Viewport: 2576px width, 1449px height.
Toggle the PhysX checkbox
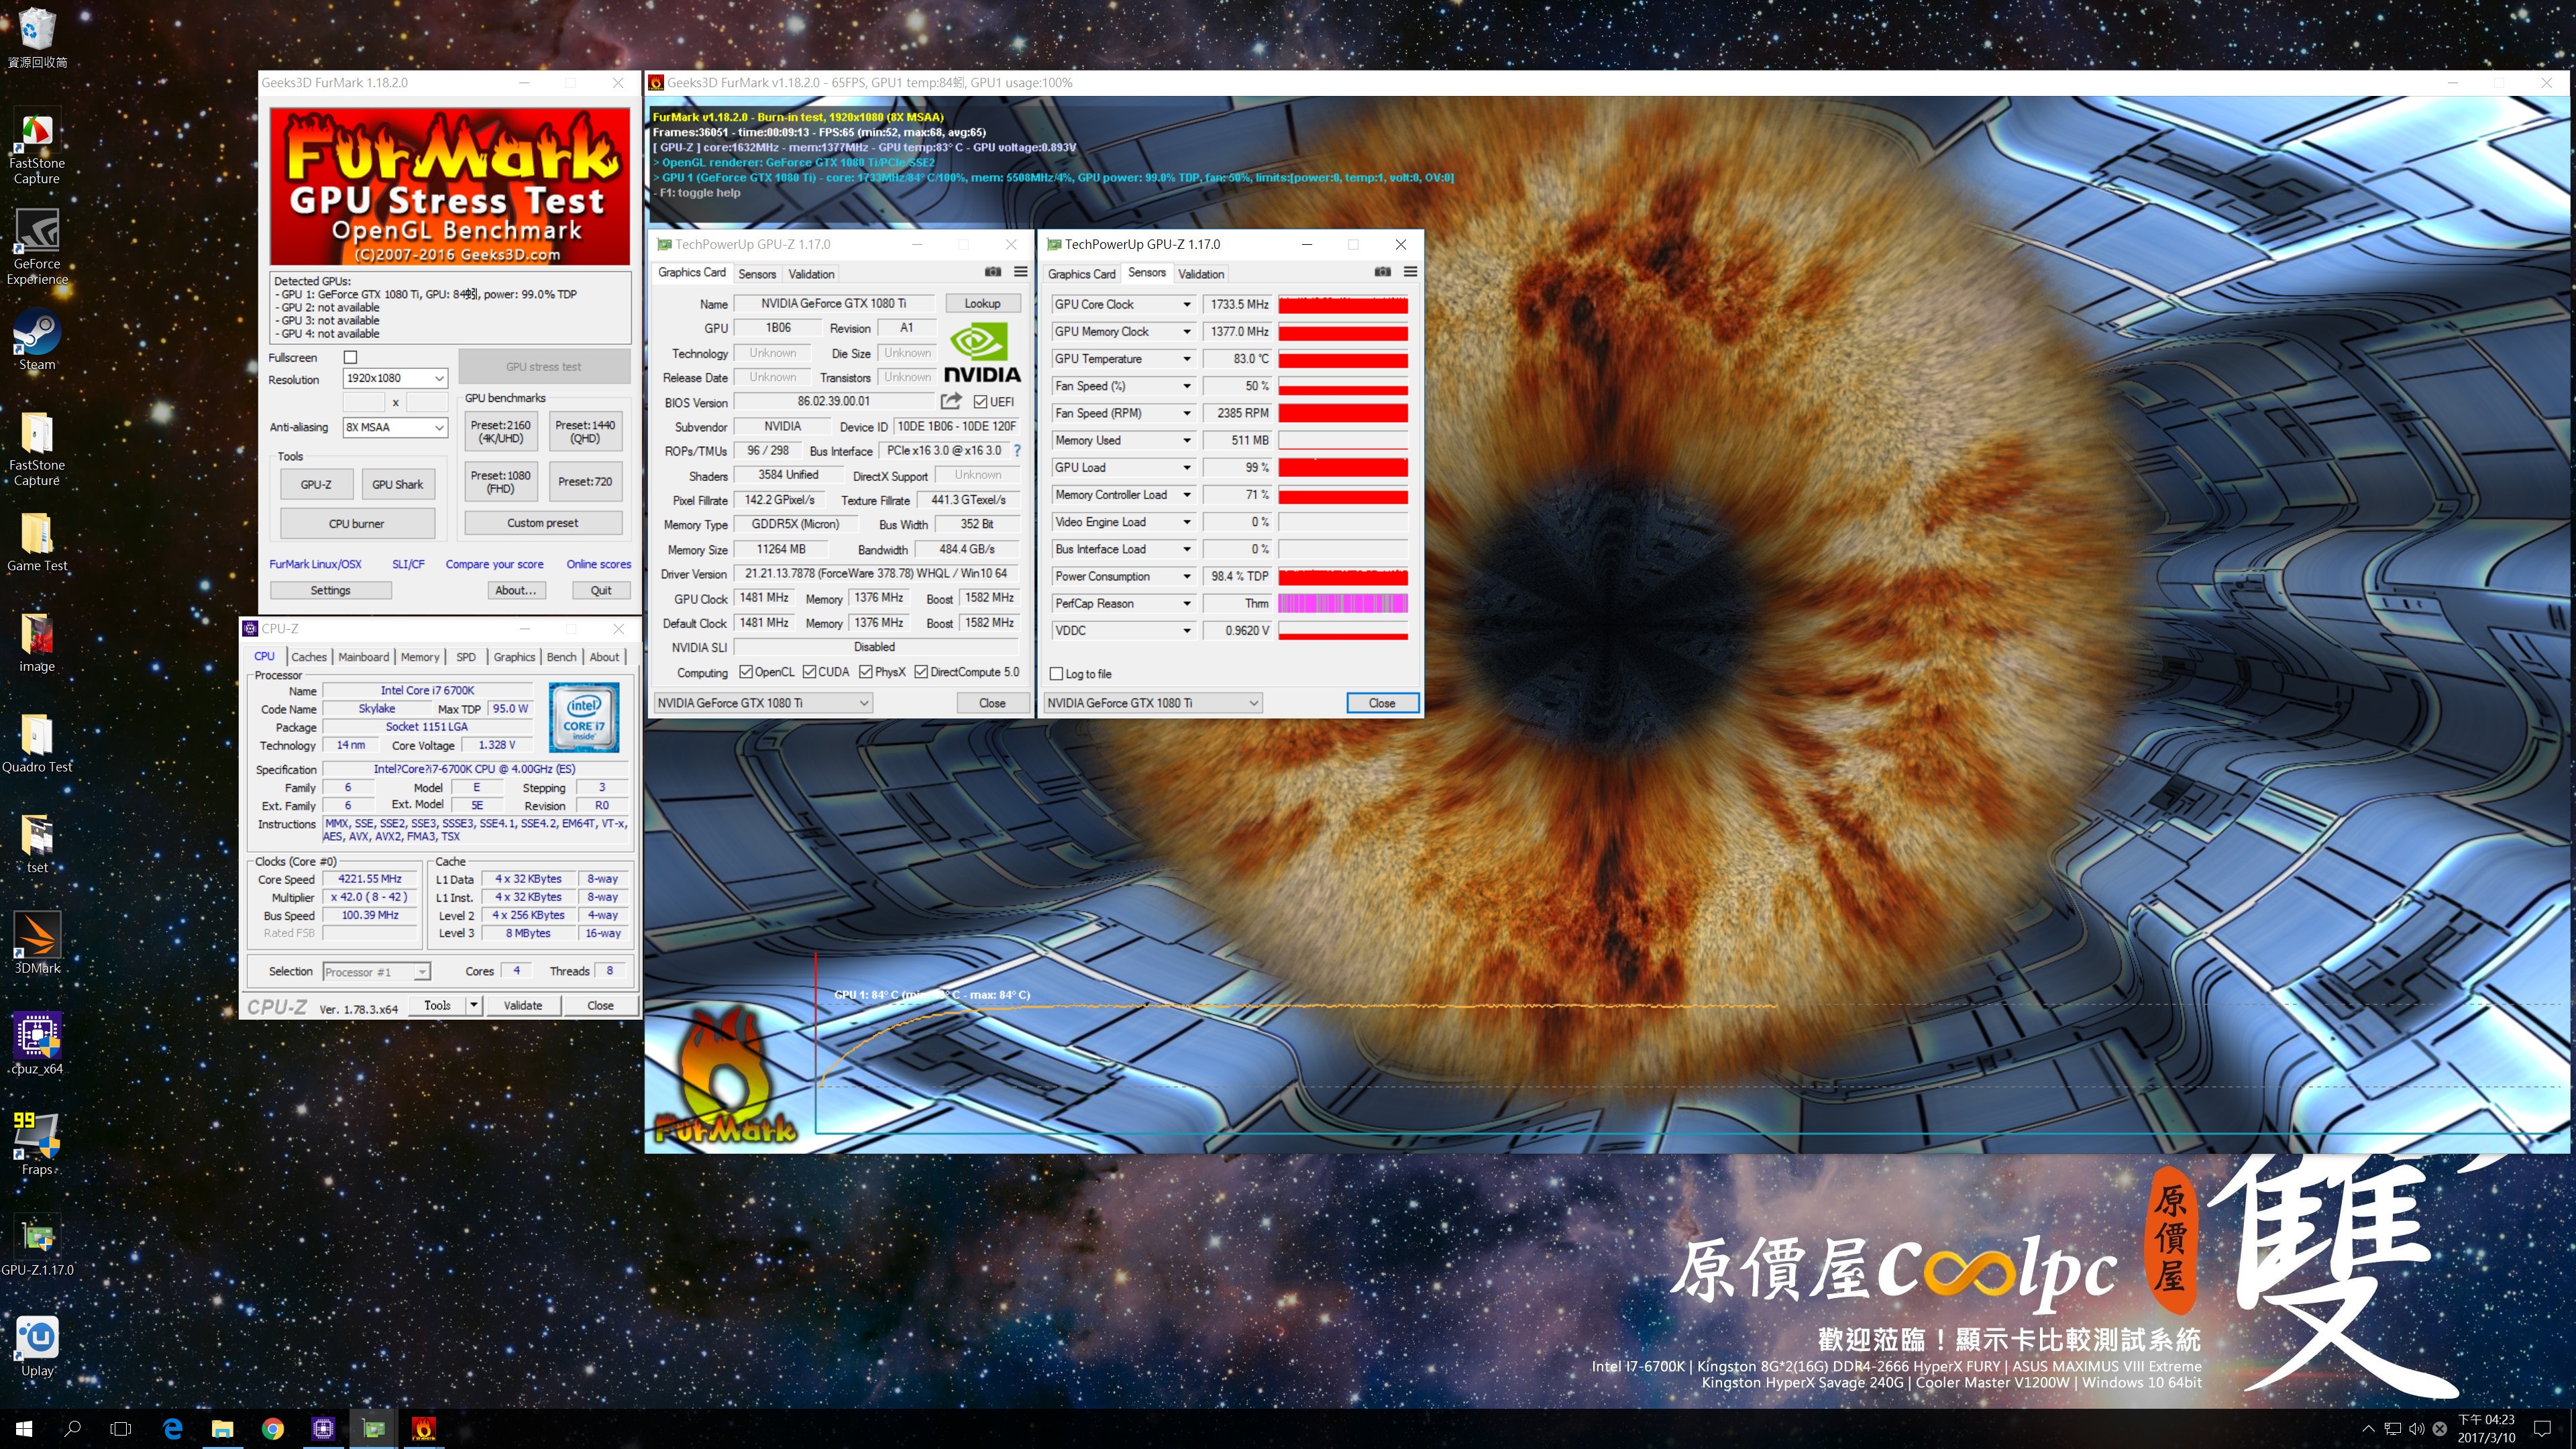[x=866, y=672]
